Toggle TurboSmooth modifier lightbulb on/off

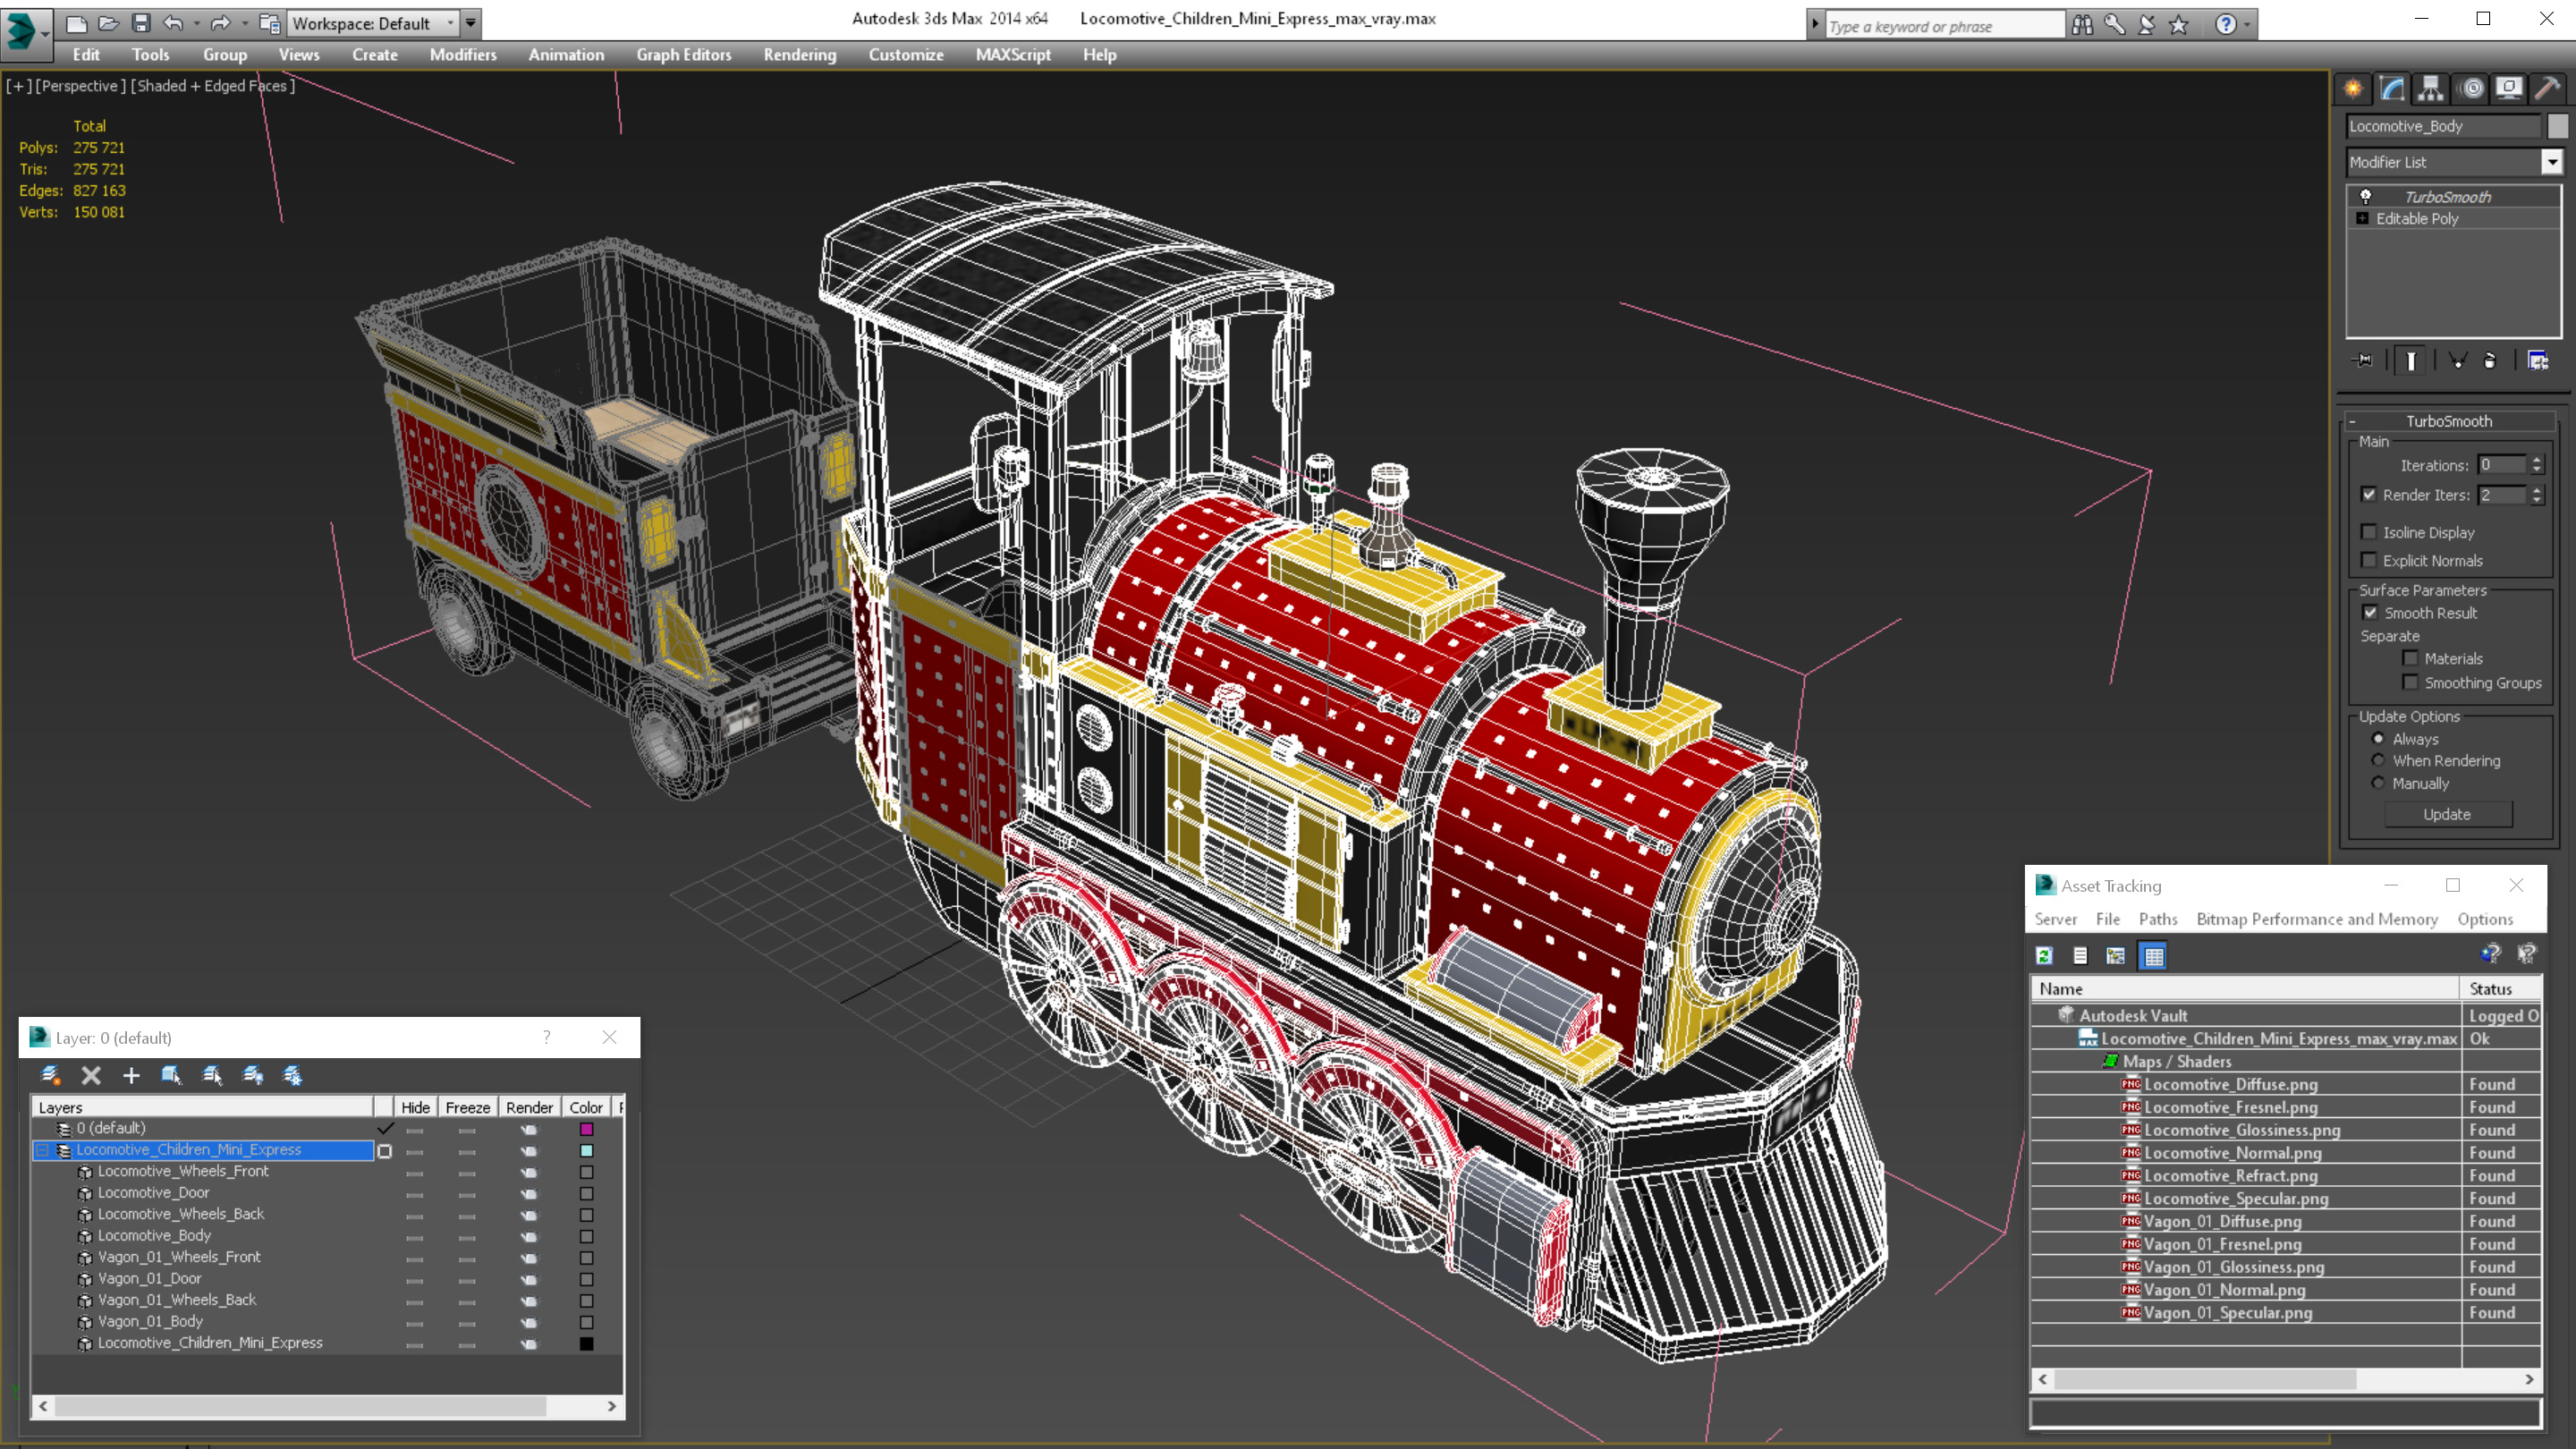click(2365, 197)
